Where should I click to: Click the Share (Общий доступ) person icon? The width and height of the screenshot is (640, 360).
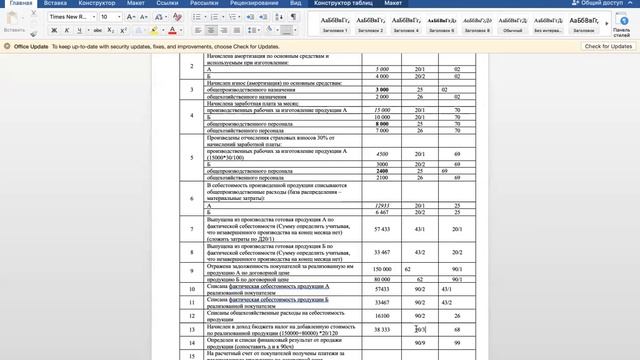pos(575,3)
